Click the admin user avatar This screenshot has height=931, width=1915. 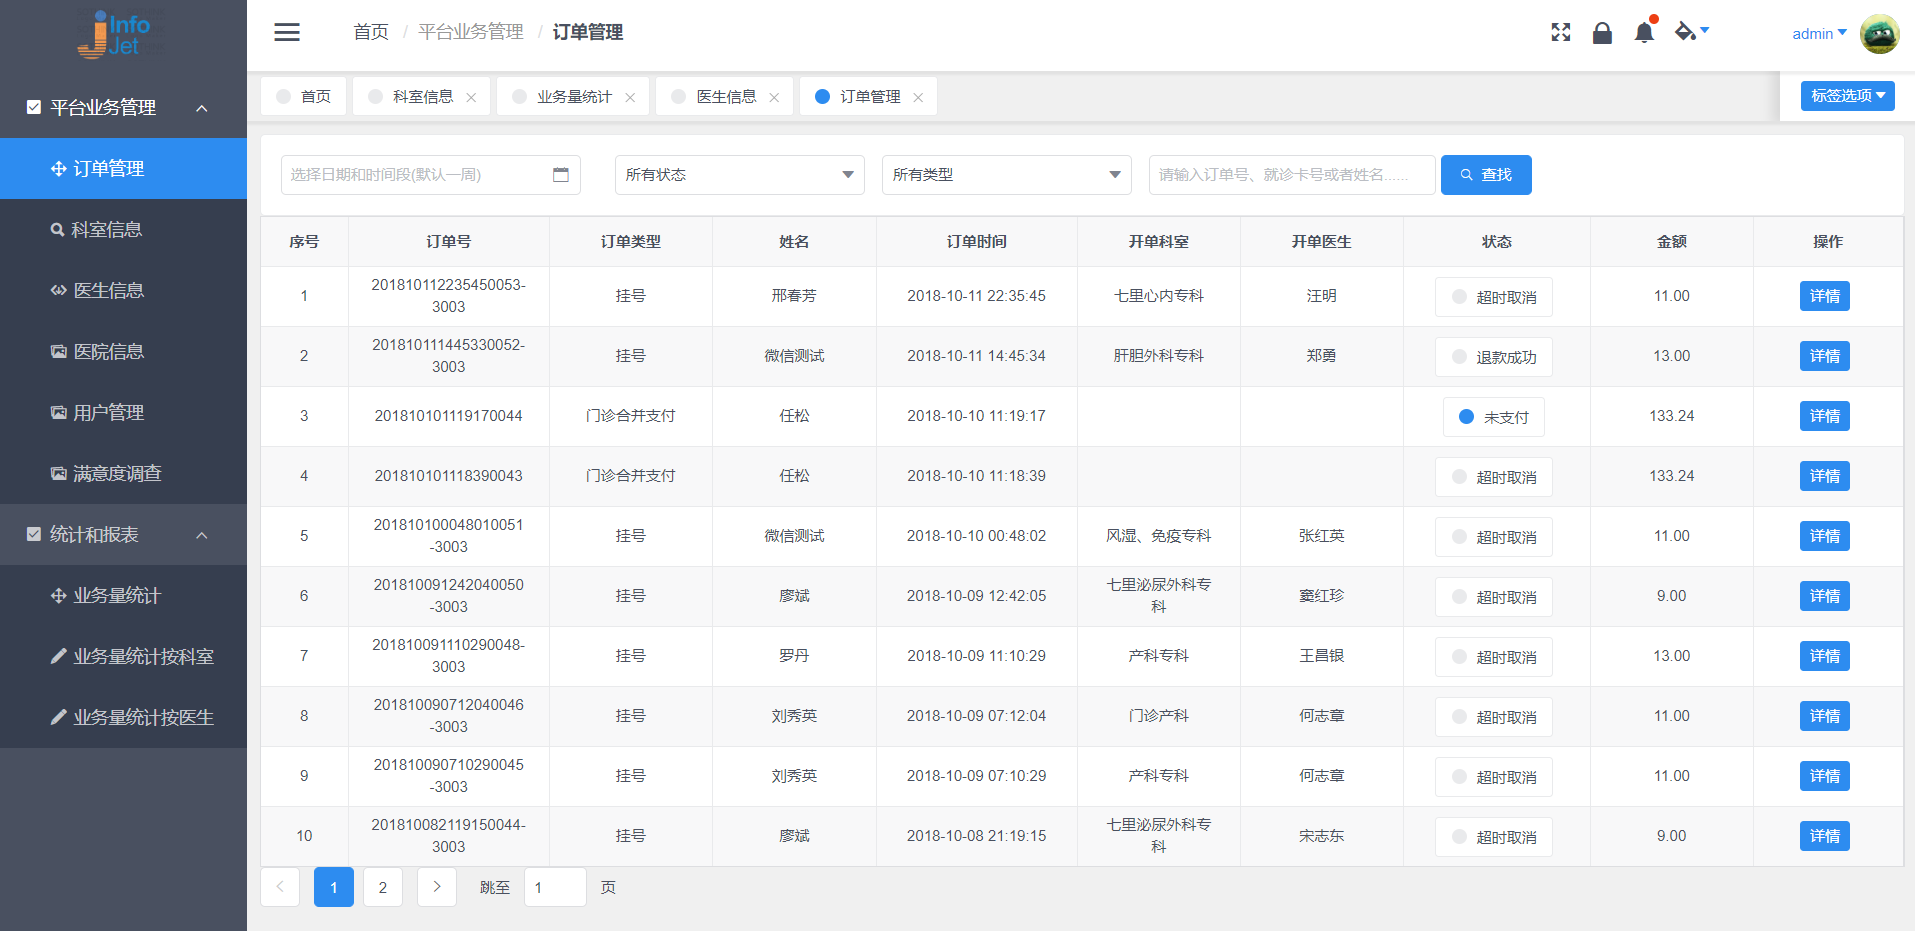[1879, 34]
